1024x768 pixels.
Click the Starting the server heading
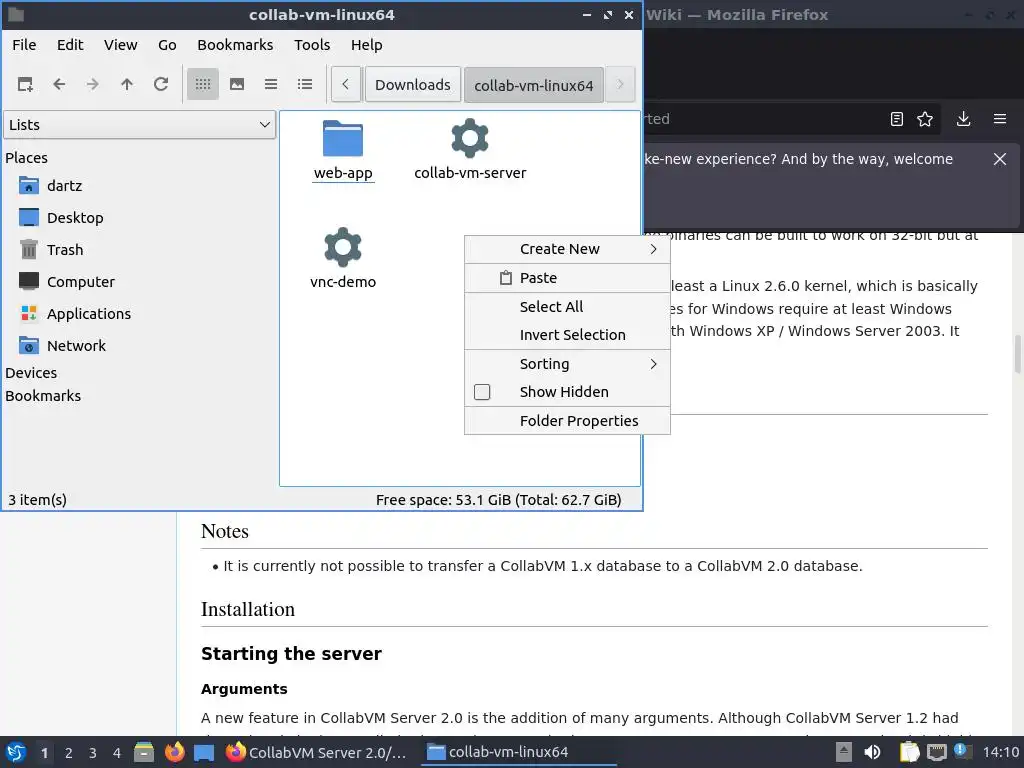tap(291, 654)
